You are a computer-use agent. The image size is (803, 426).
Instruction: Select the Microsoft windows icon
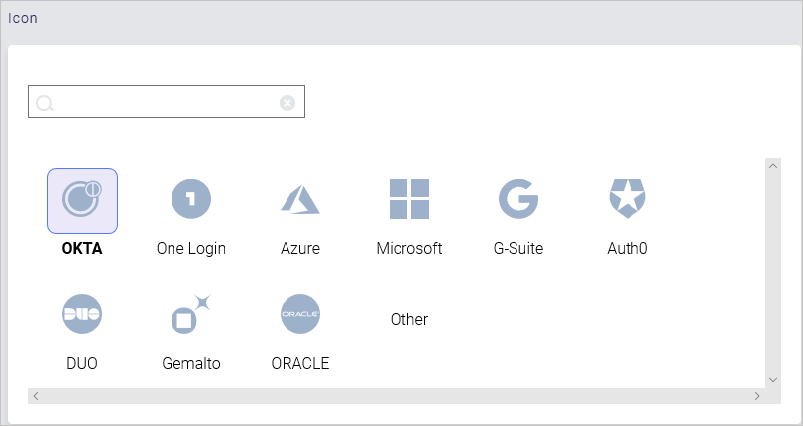409,199
